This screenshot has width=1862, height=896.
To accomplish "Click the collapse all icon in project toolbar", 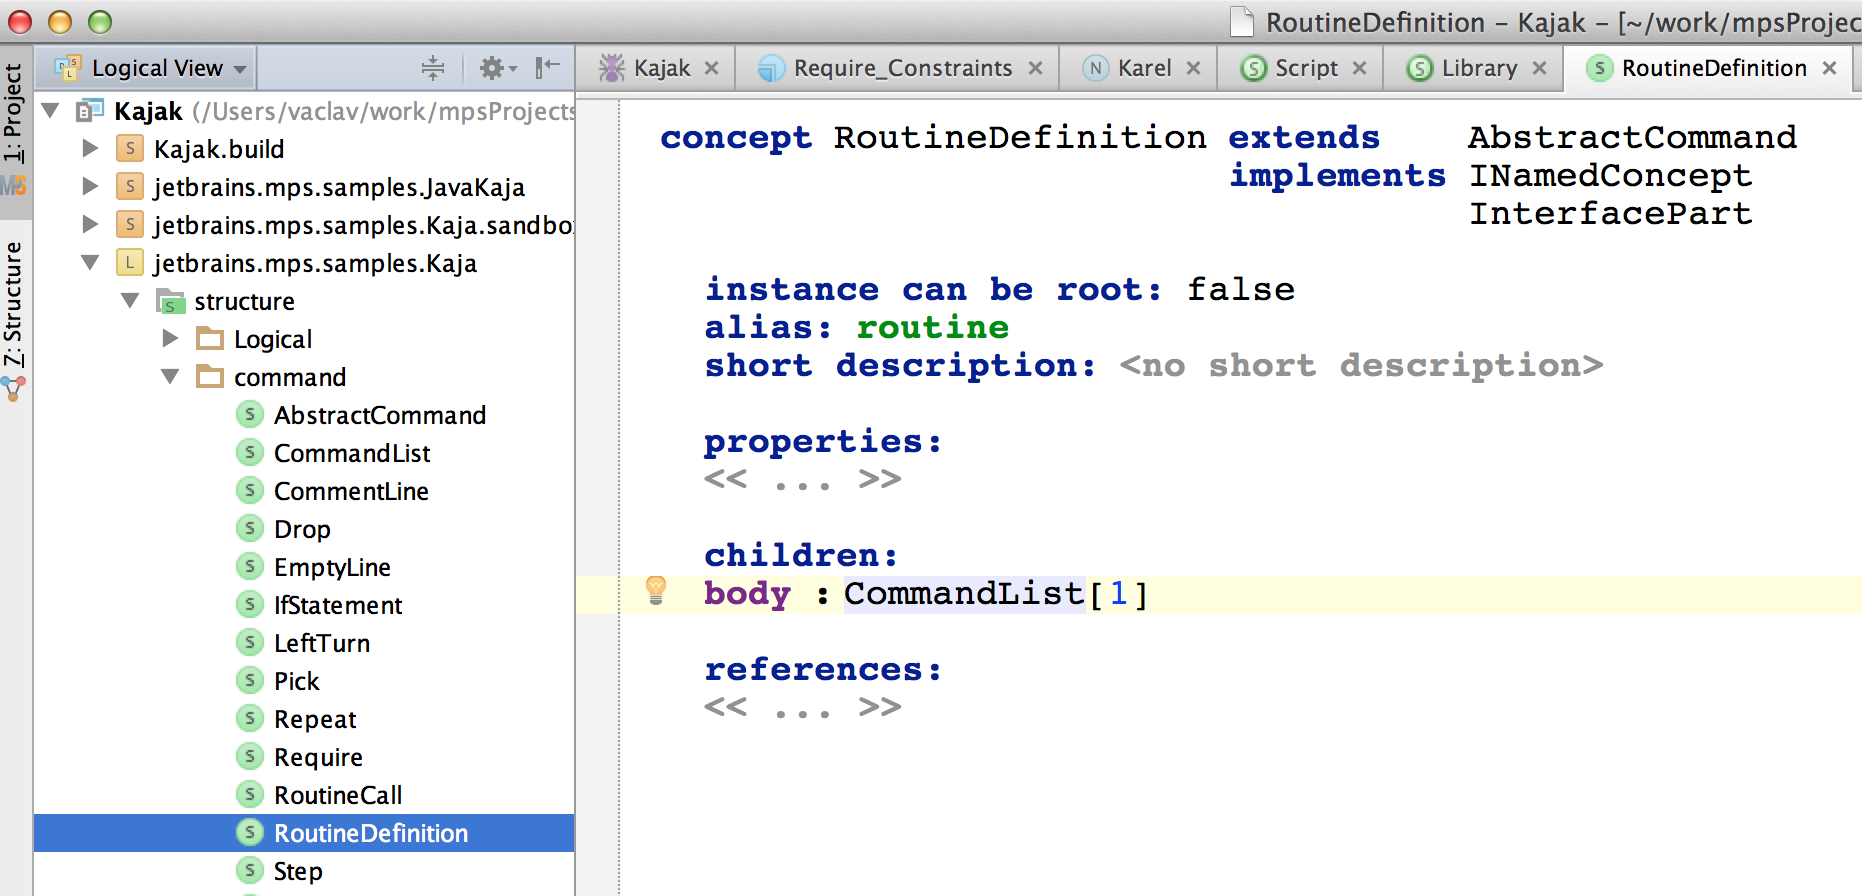I will coord(432,68).
